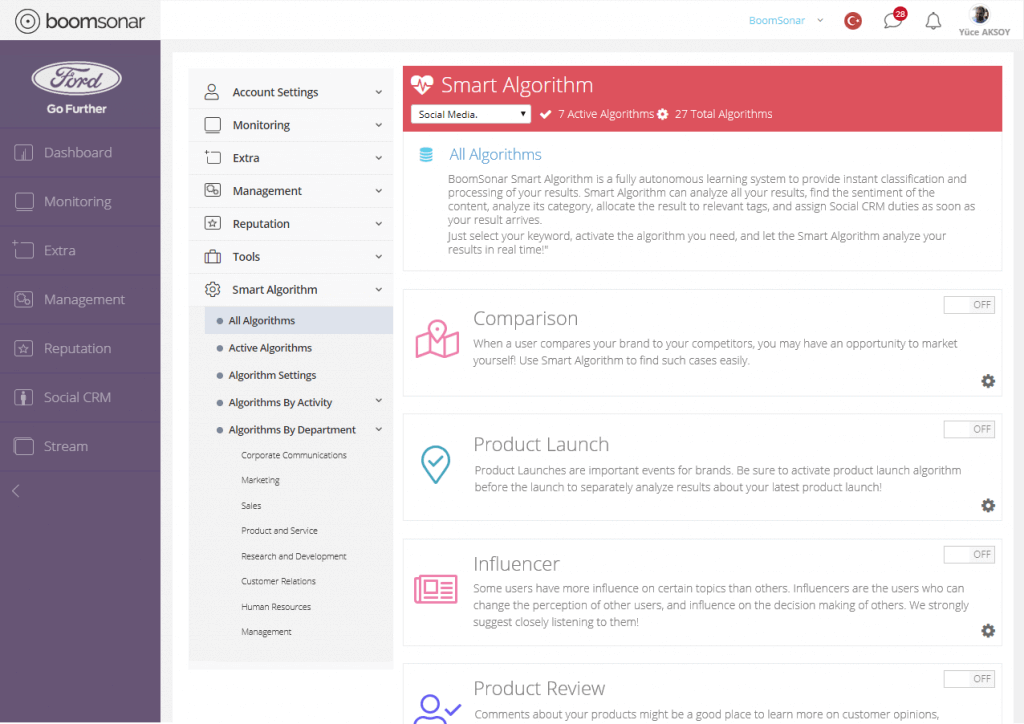Screen dimensions: 1024x724
Task: Click the Social CRM person icon
Action: (24, 398)
